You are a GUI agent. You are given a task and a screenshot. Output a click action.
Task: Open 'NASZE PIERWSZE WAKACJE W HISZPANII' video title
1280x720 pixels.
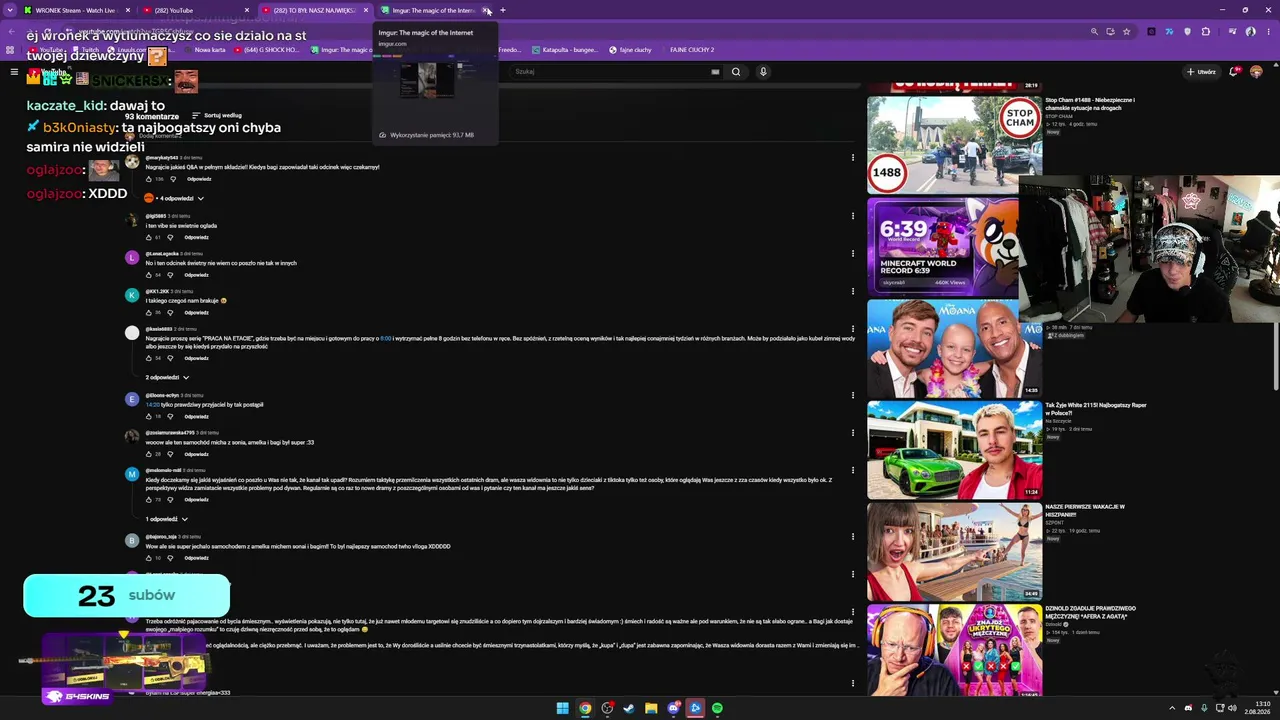[x=1085, y=510]
